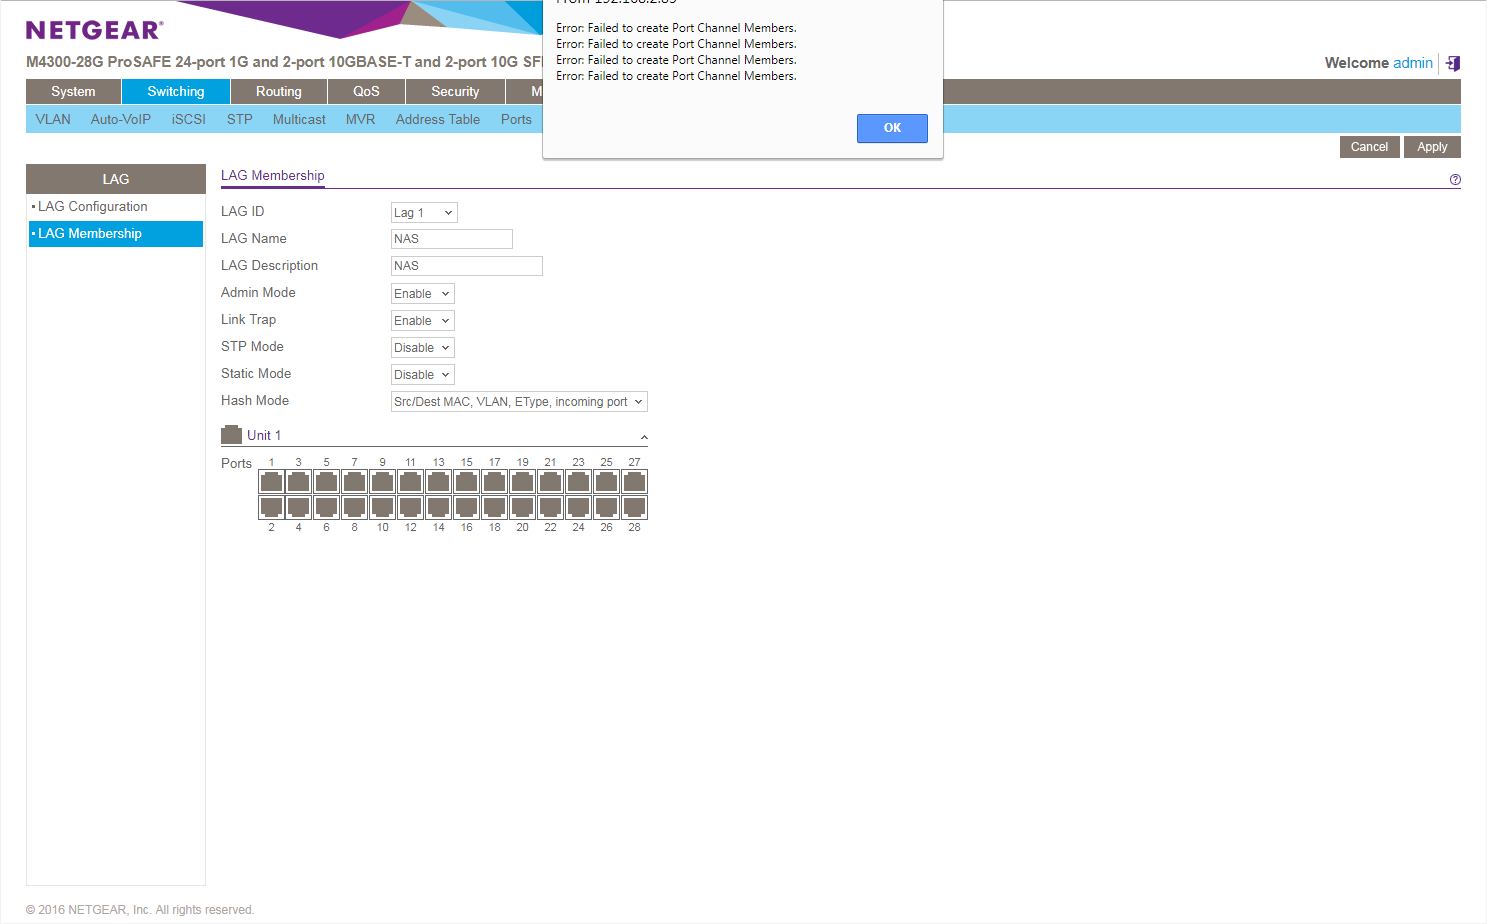Toggle port 2 LAG membership
This screenshot has height=924, width=1487.
(x=271, y=507)
